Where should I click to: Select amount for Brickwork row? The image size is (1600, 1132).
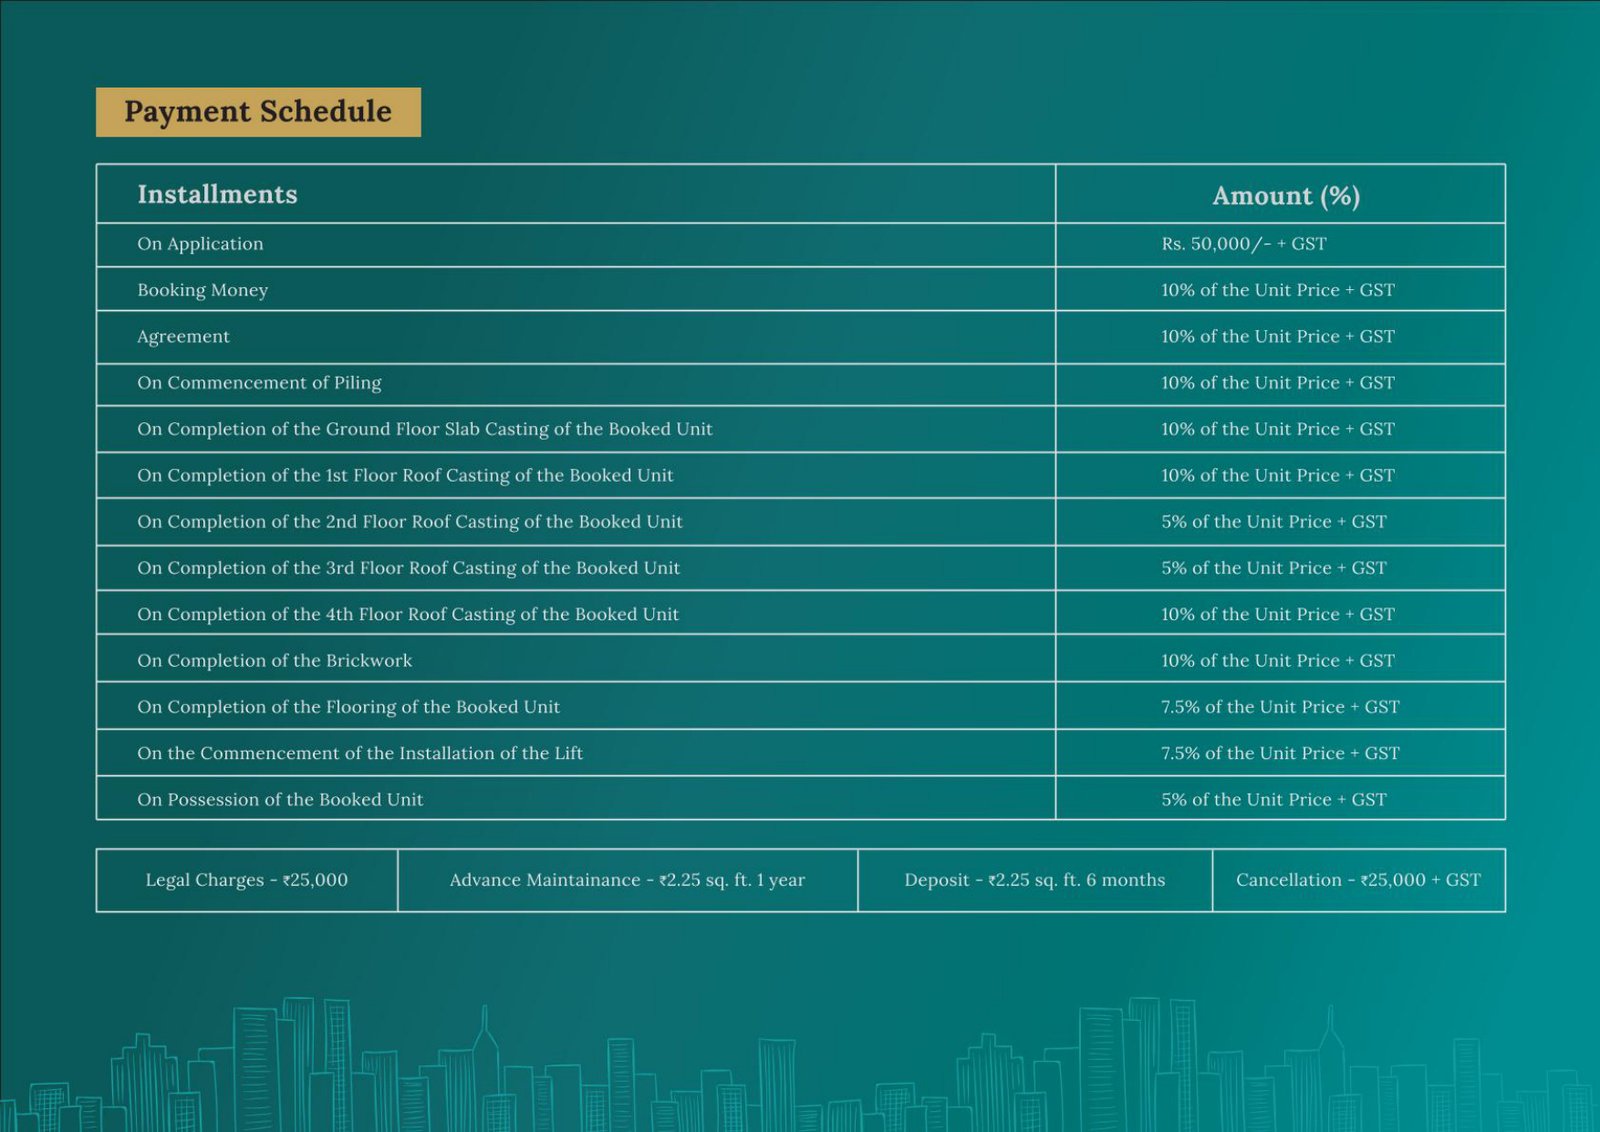pyautogui.click(x=1278, y=661)
